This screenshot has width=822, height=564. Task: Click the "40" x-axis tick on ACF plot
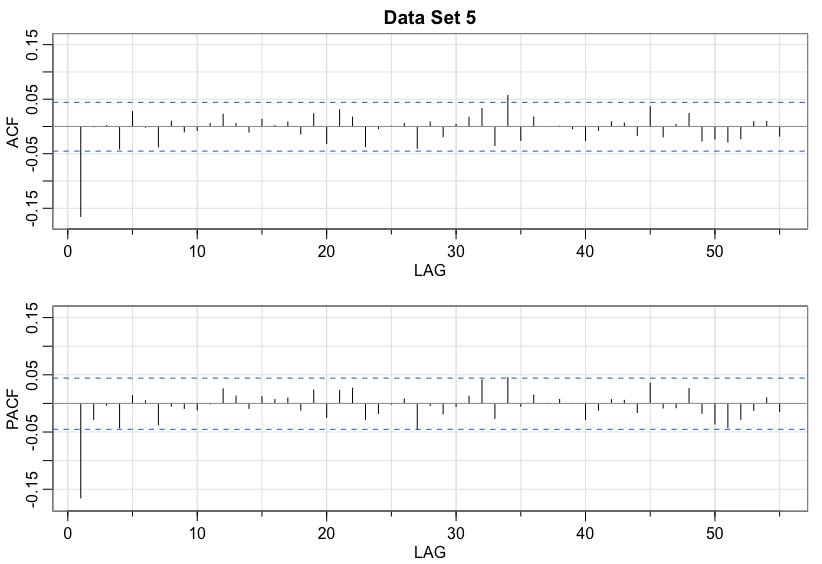coord(585,250)
